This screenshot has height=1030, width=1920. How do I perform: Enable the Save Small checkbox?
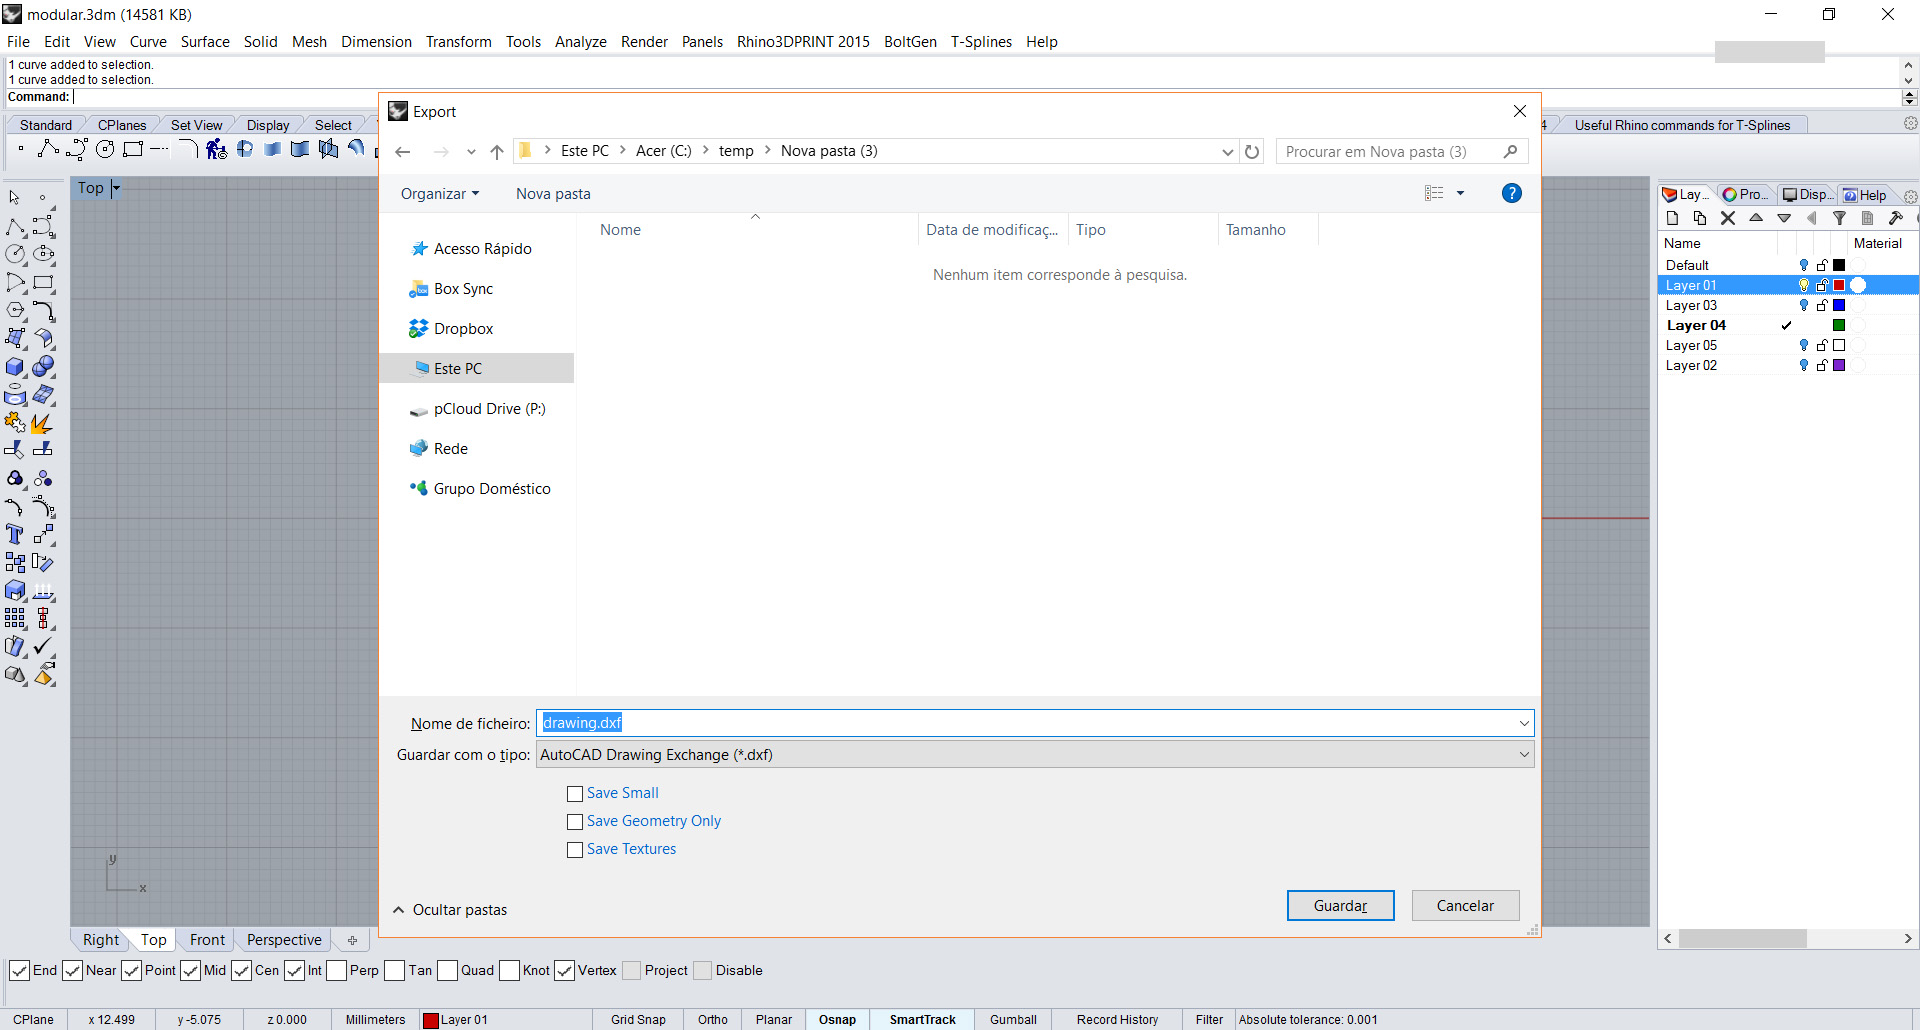pyautogui.click(x=575, y=794)
